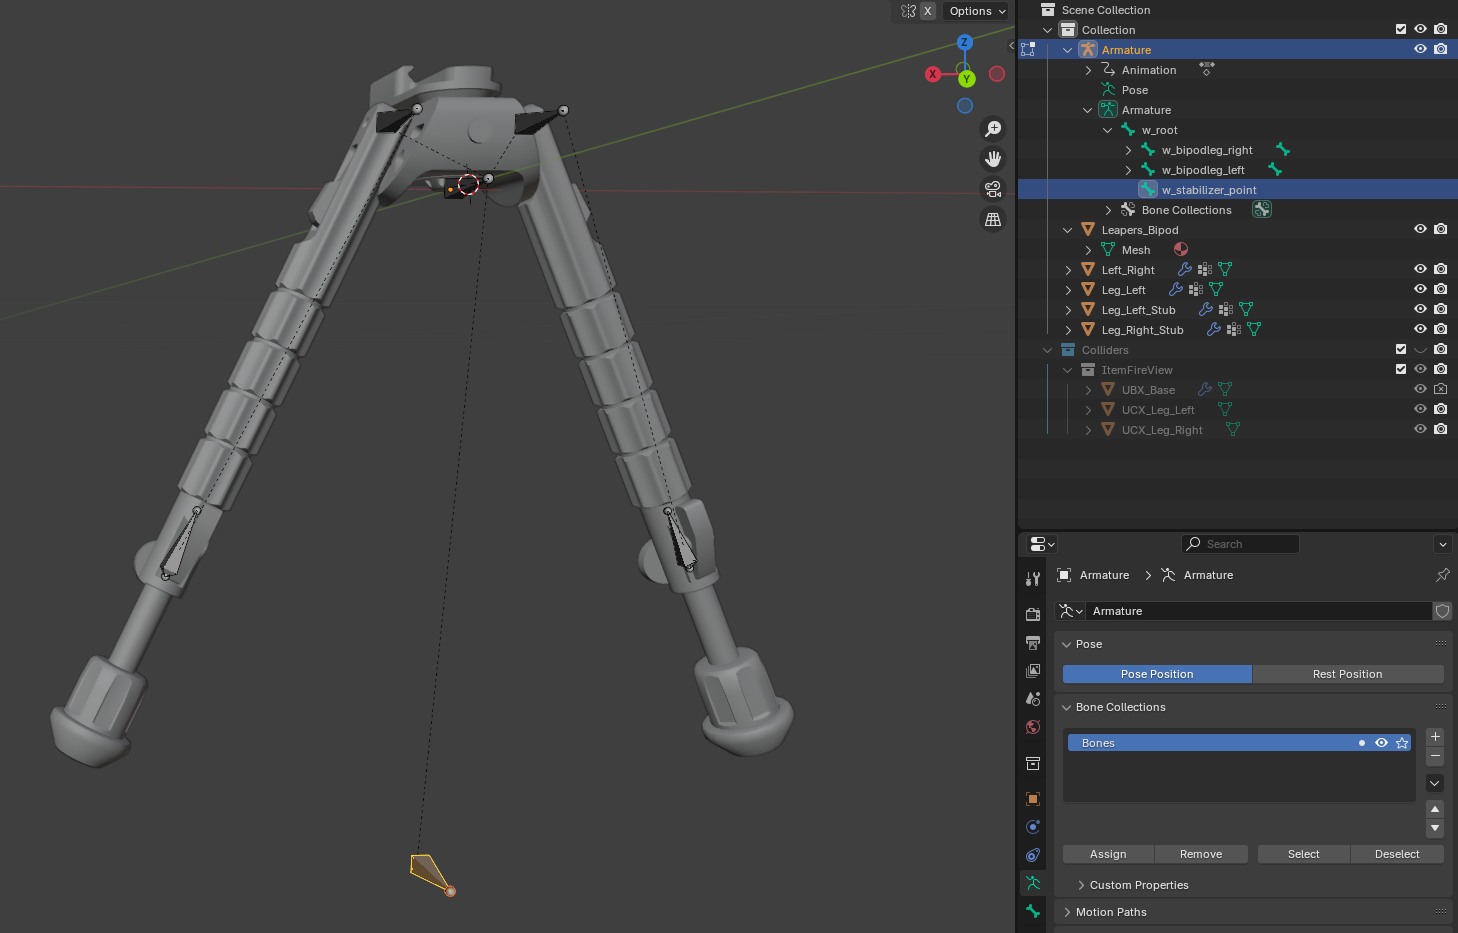1458x933 pixels.
Task: Open the Bone properties tab
Action: [x=1033, y=911]
